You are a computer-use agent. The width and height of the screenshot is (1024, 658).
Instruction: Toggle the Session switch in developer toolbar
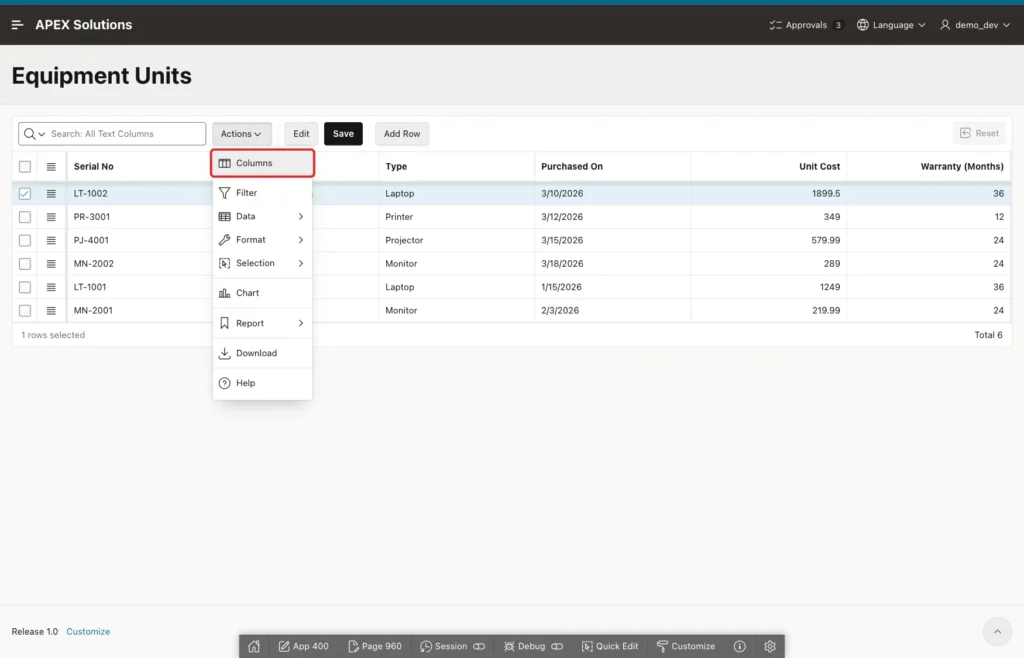pyautogui.click(x=479, y=646)
